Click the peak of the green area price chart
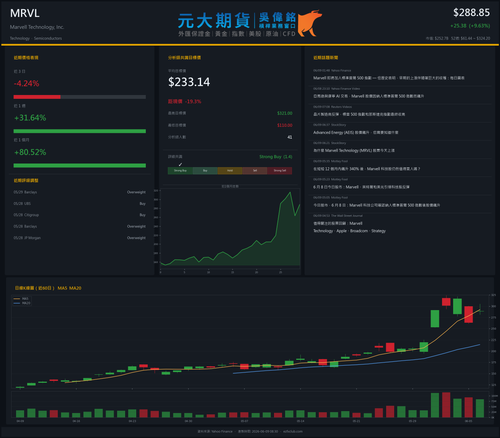Viewport: 500px width, 438px height. (290, 192)
